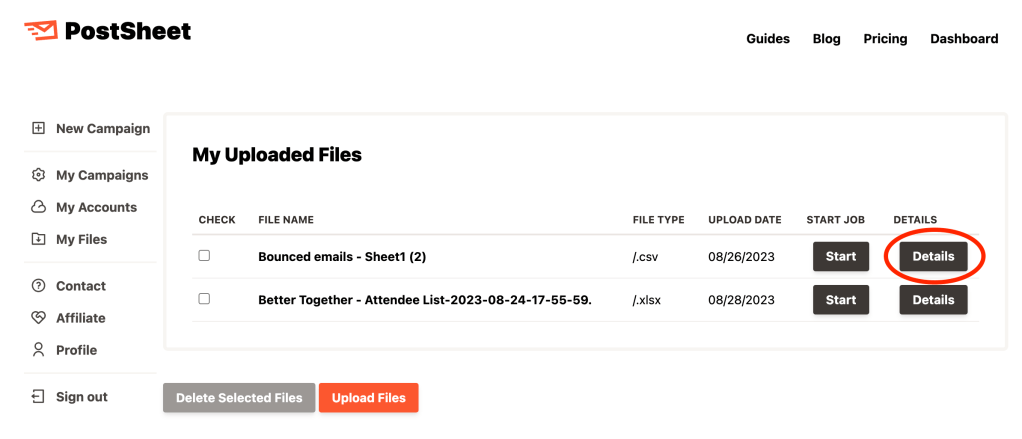Screen dimensions: 1022x439
Task: Open the Blog page
Action: (x=826, y=39)
